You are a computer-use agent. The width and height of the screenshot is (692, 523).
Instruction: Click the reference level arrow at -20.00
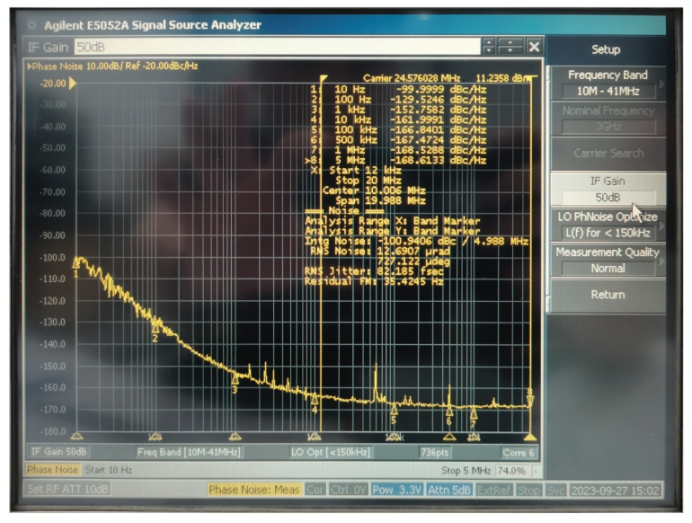[x=73, y=83]
